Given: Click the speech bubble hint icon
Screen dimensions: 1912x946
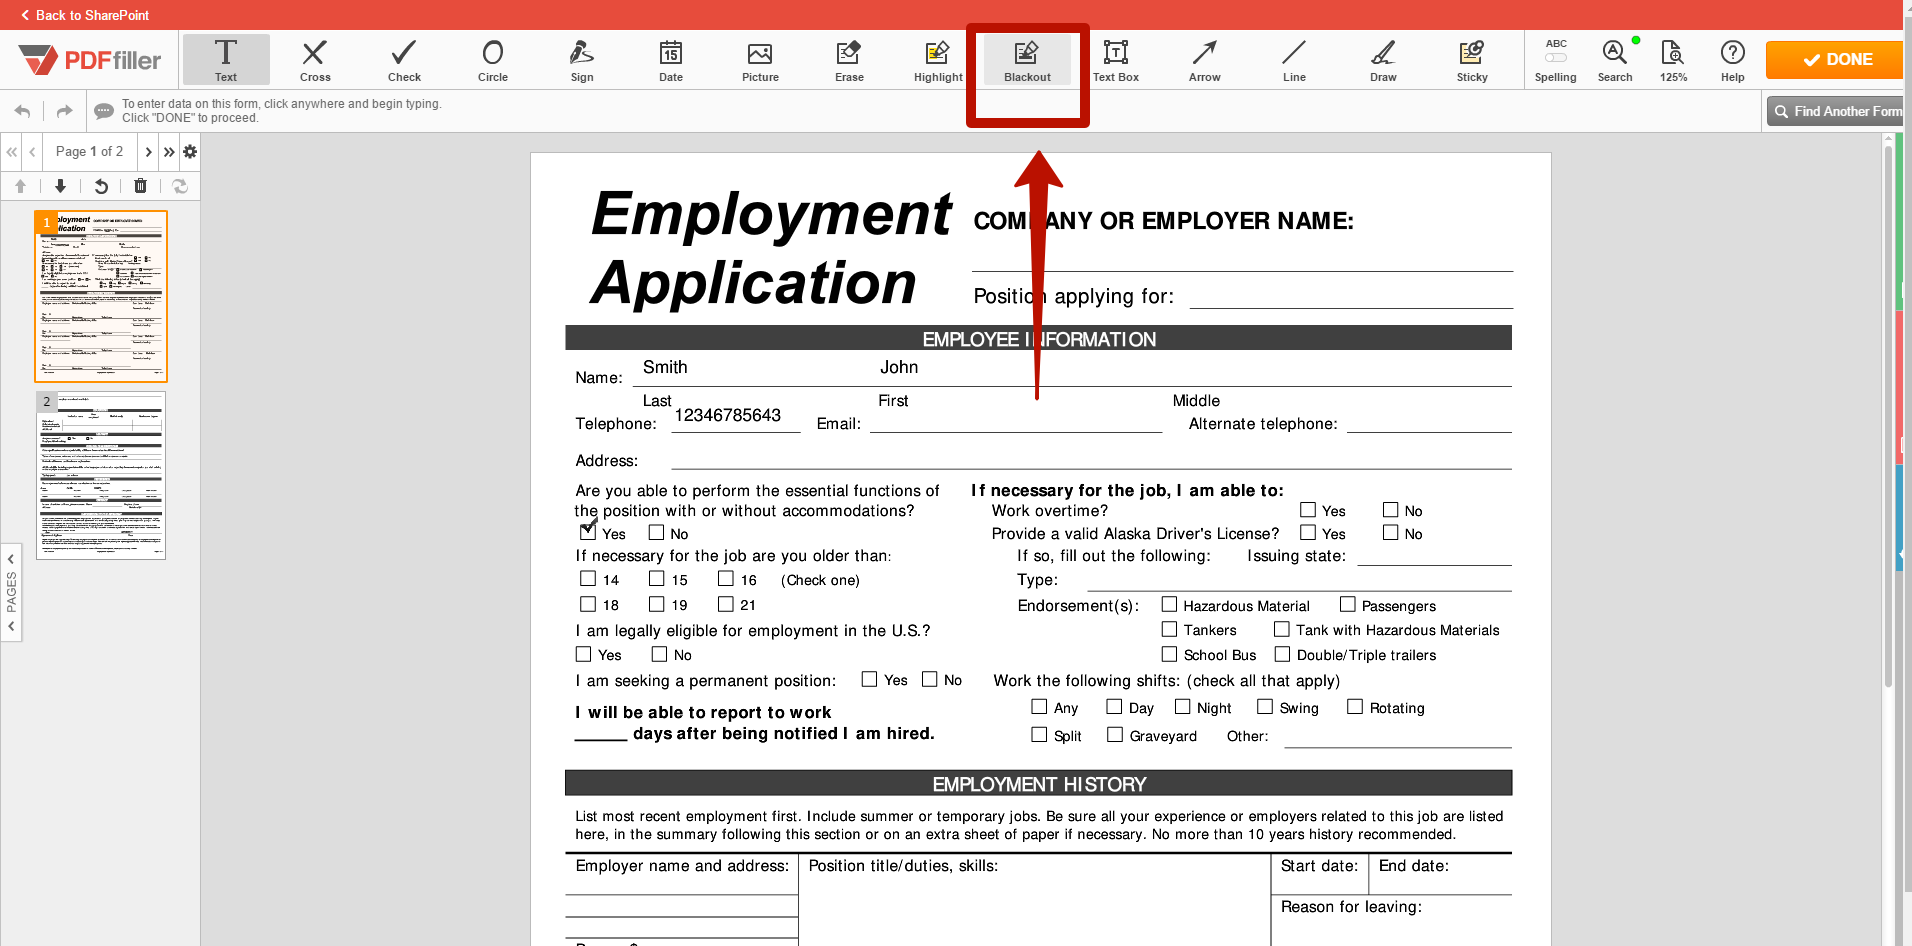Looking at the screenshot, I should [x=104, y=111].
